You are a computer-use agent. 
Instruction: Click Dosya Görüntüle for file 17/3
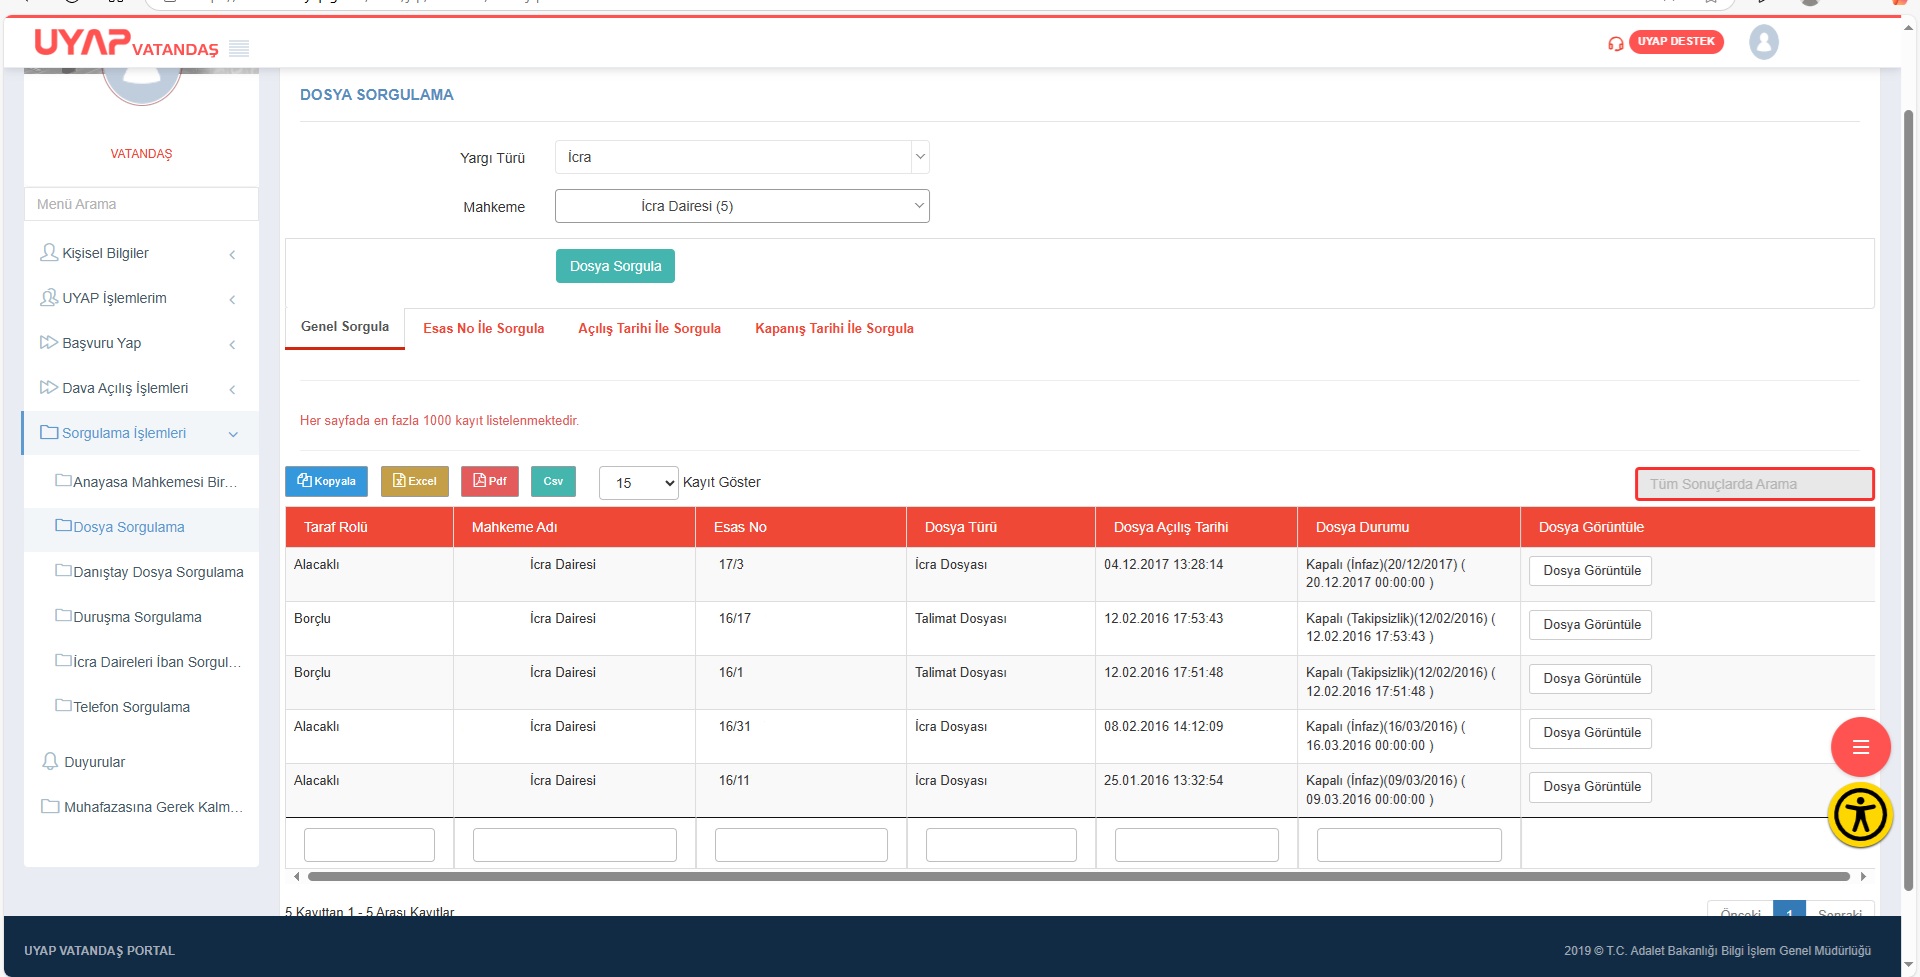[1591, 571]
